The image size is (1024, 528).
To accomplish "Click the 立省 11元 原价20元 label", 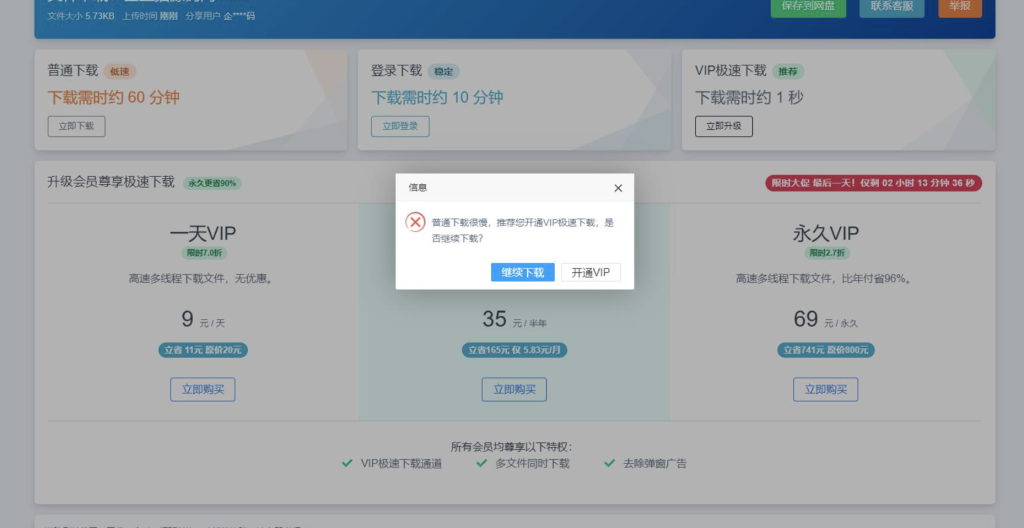I will coord(202,350).
